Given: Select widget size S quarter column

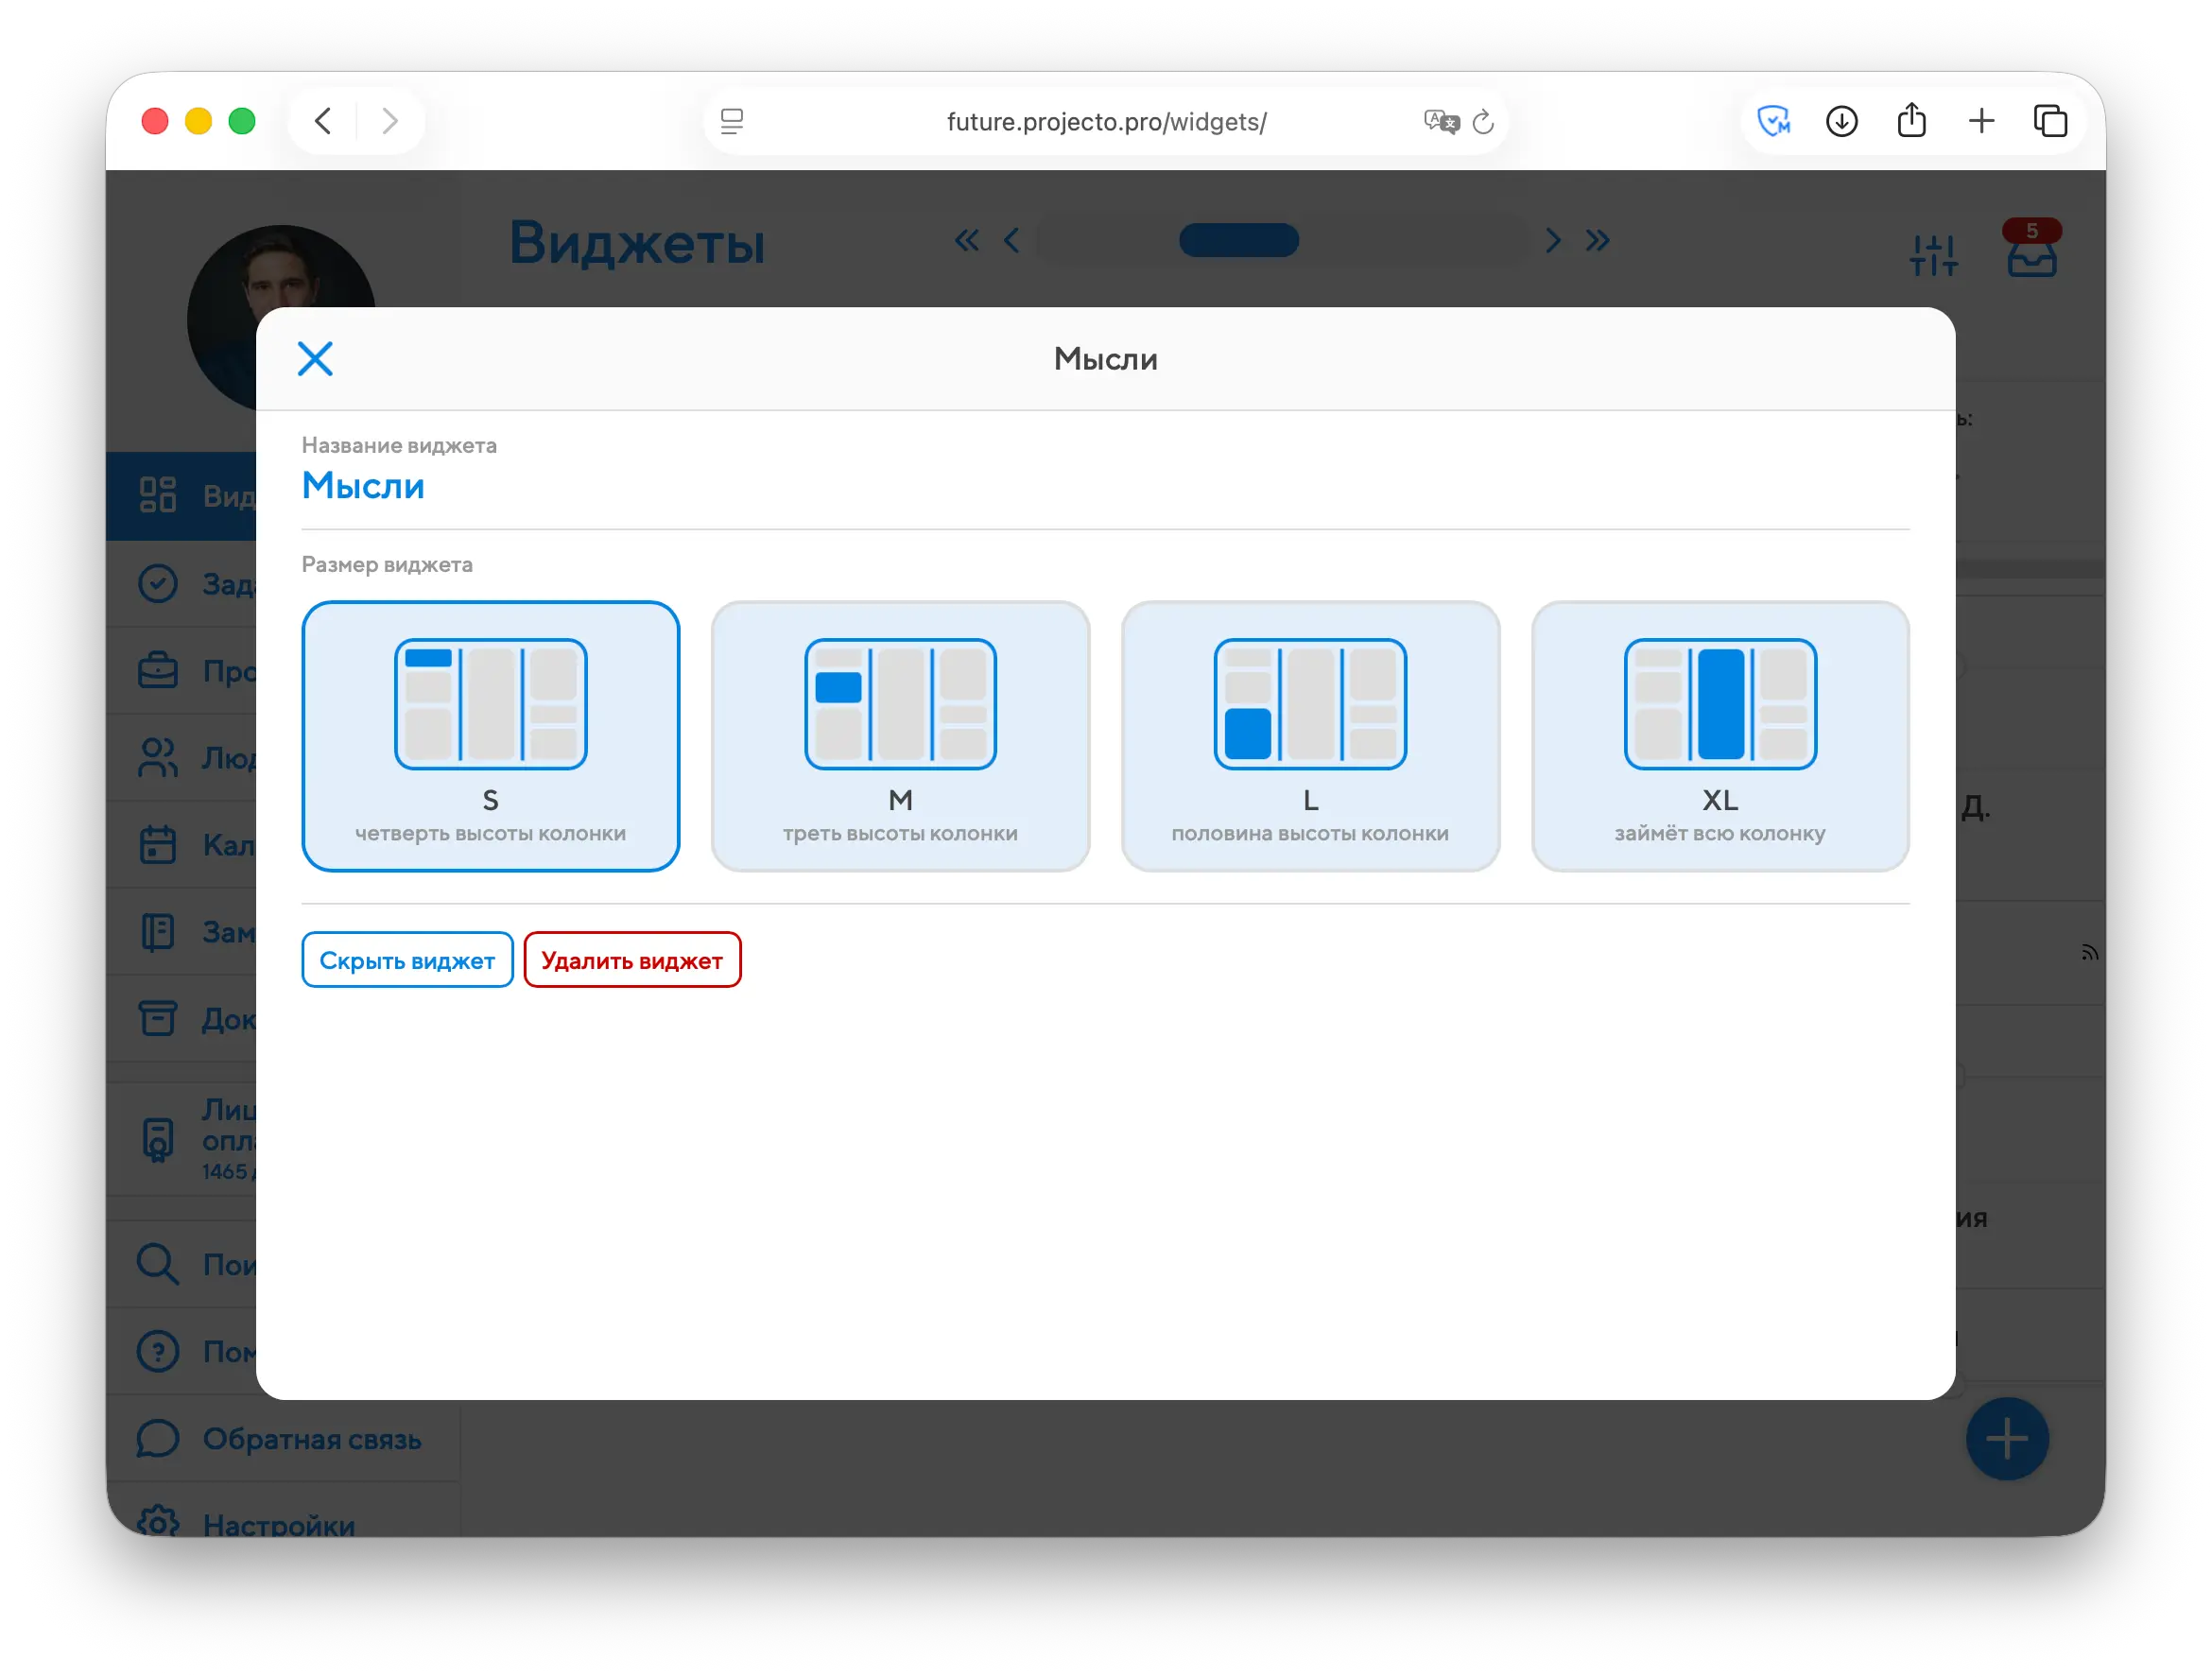Looking at the screenshot, I should (490, 736).
